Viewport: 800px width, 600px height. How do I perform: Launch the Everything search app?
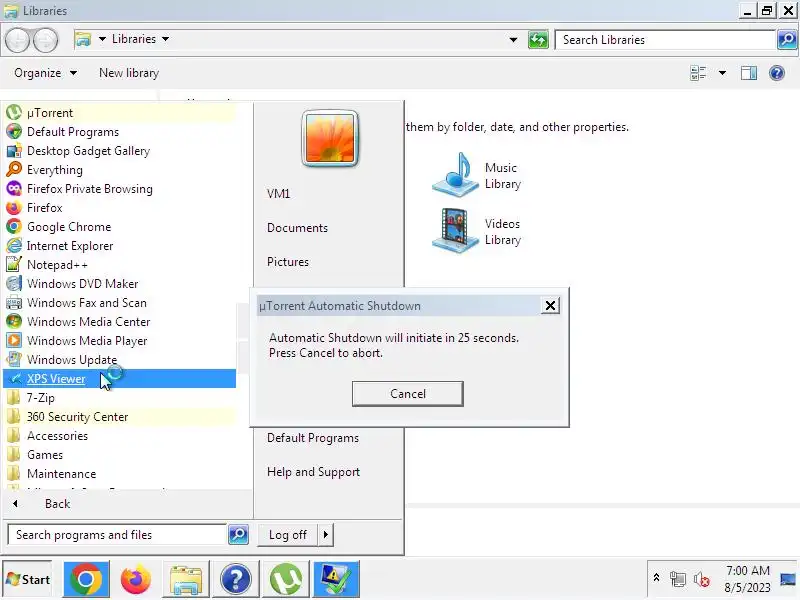point(120,169)
